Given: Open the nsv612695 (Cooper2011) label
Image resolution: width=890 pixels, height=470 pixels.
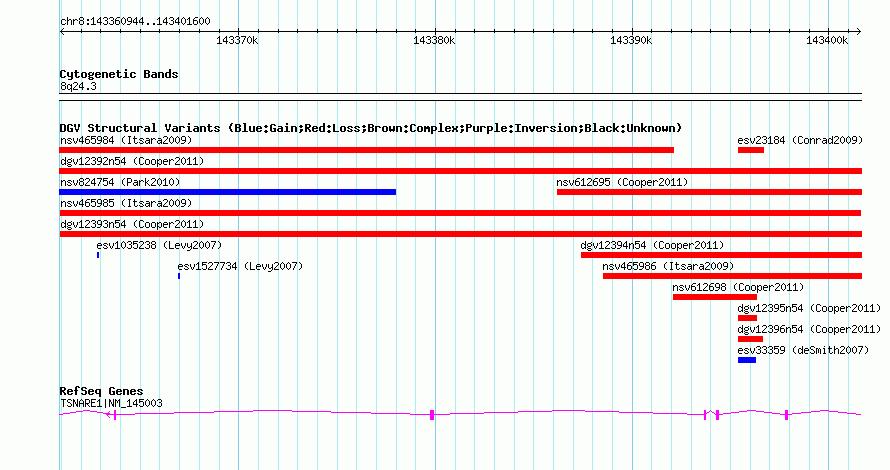Looking at the screenshot, I should point(622,182).
